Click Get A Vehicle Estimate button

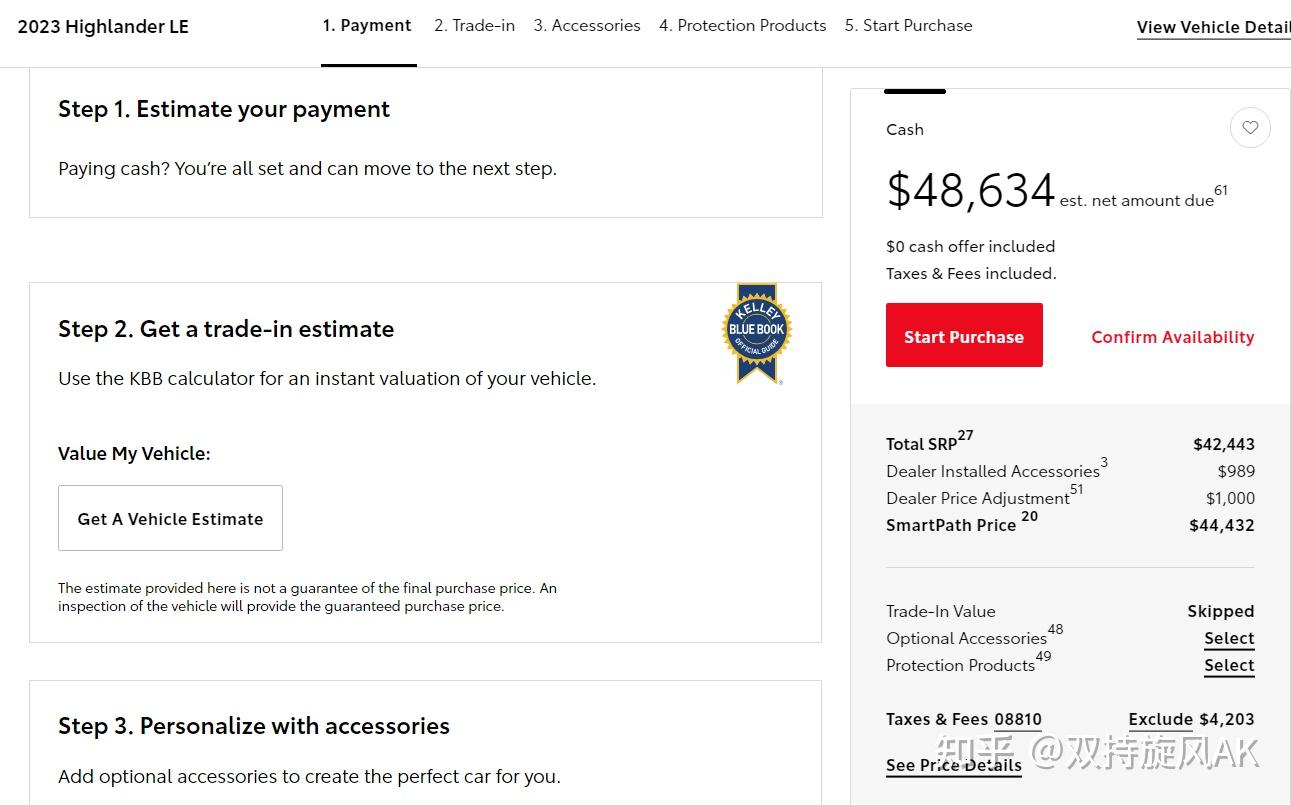pyautogui.click(x=170, y=518)
